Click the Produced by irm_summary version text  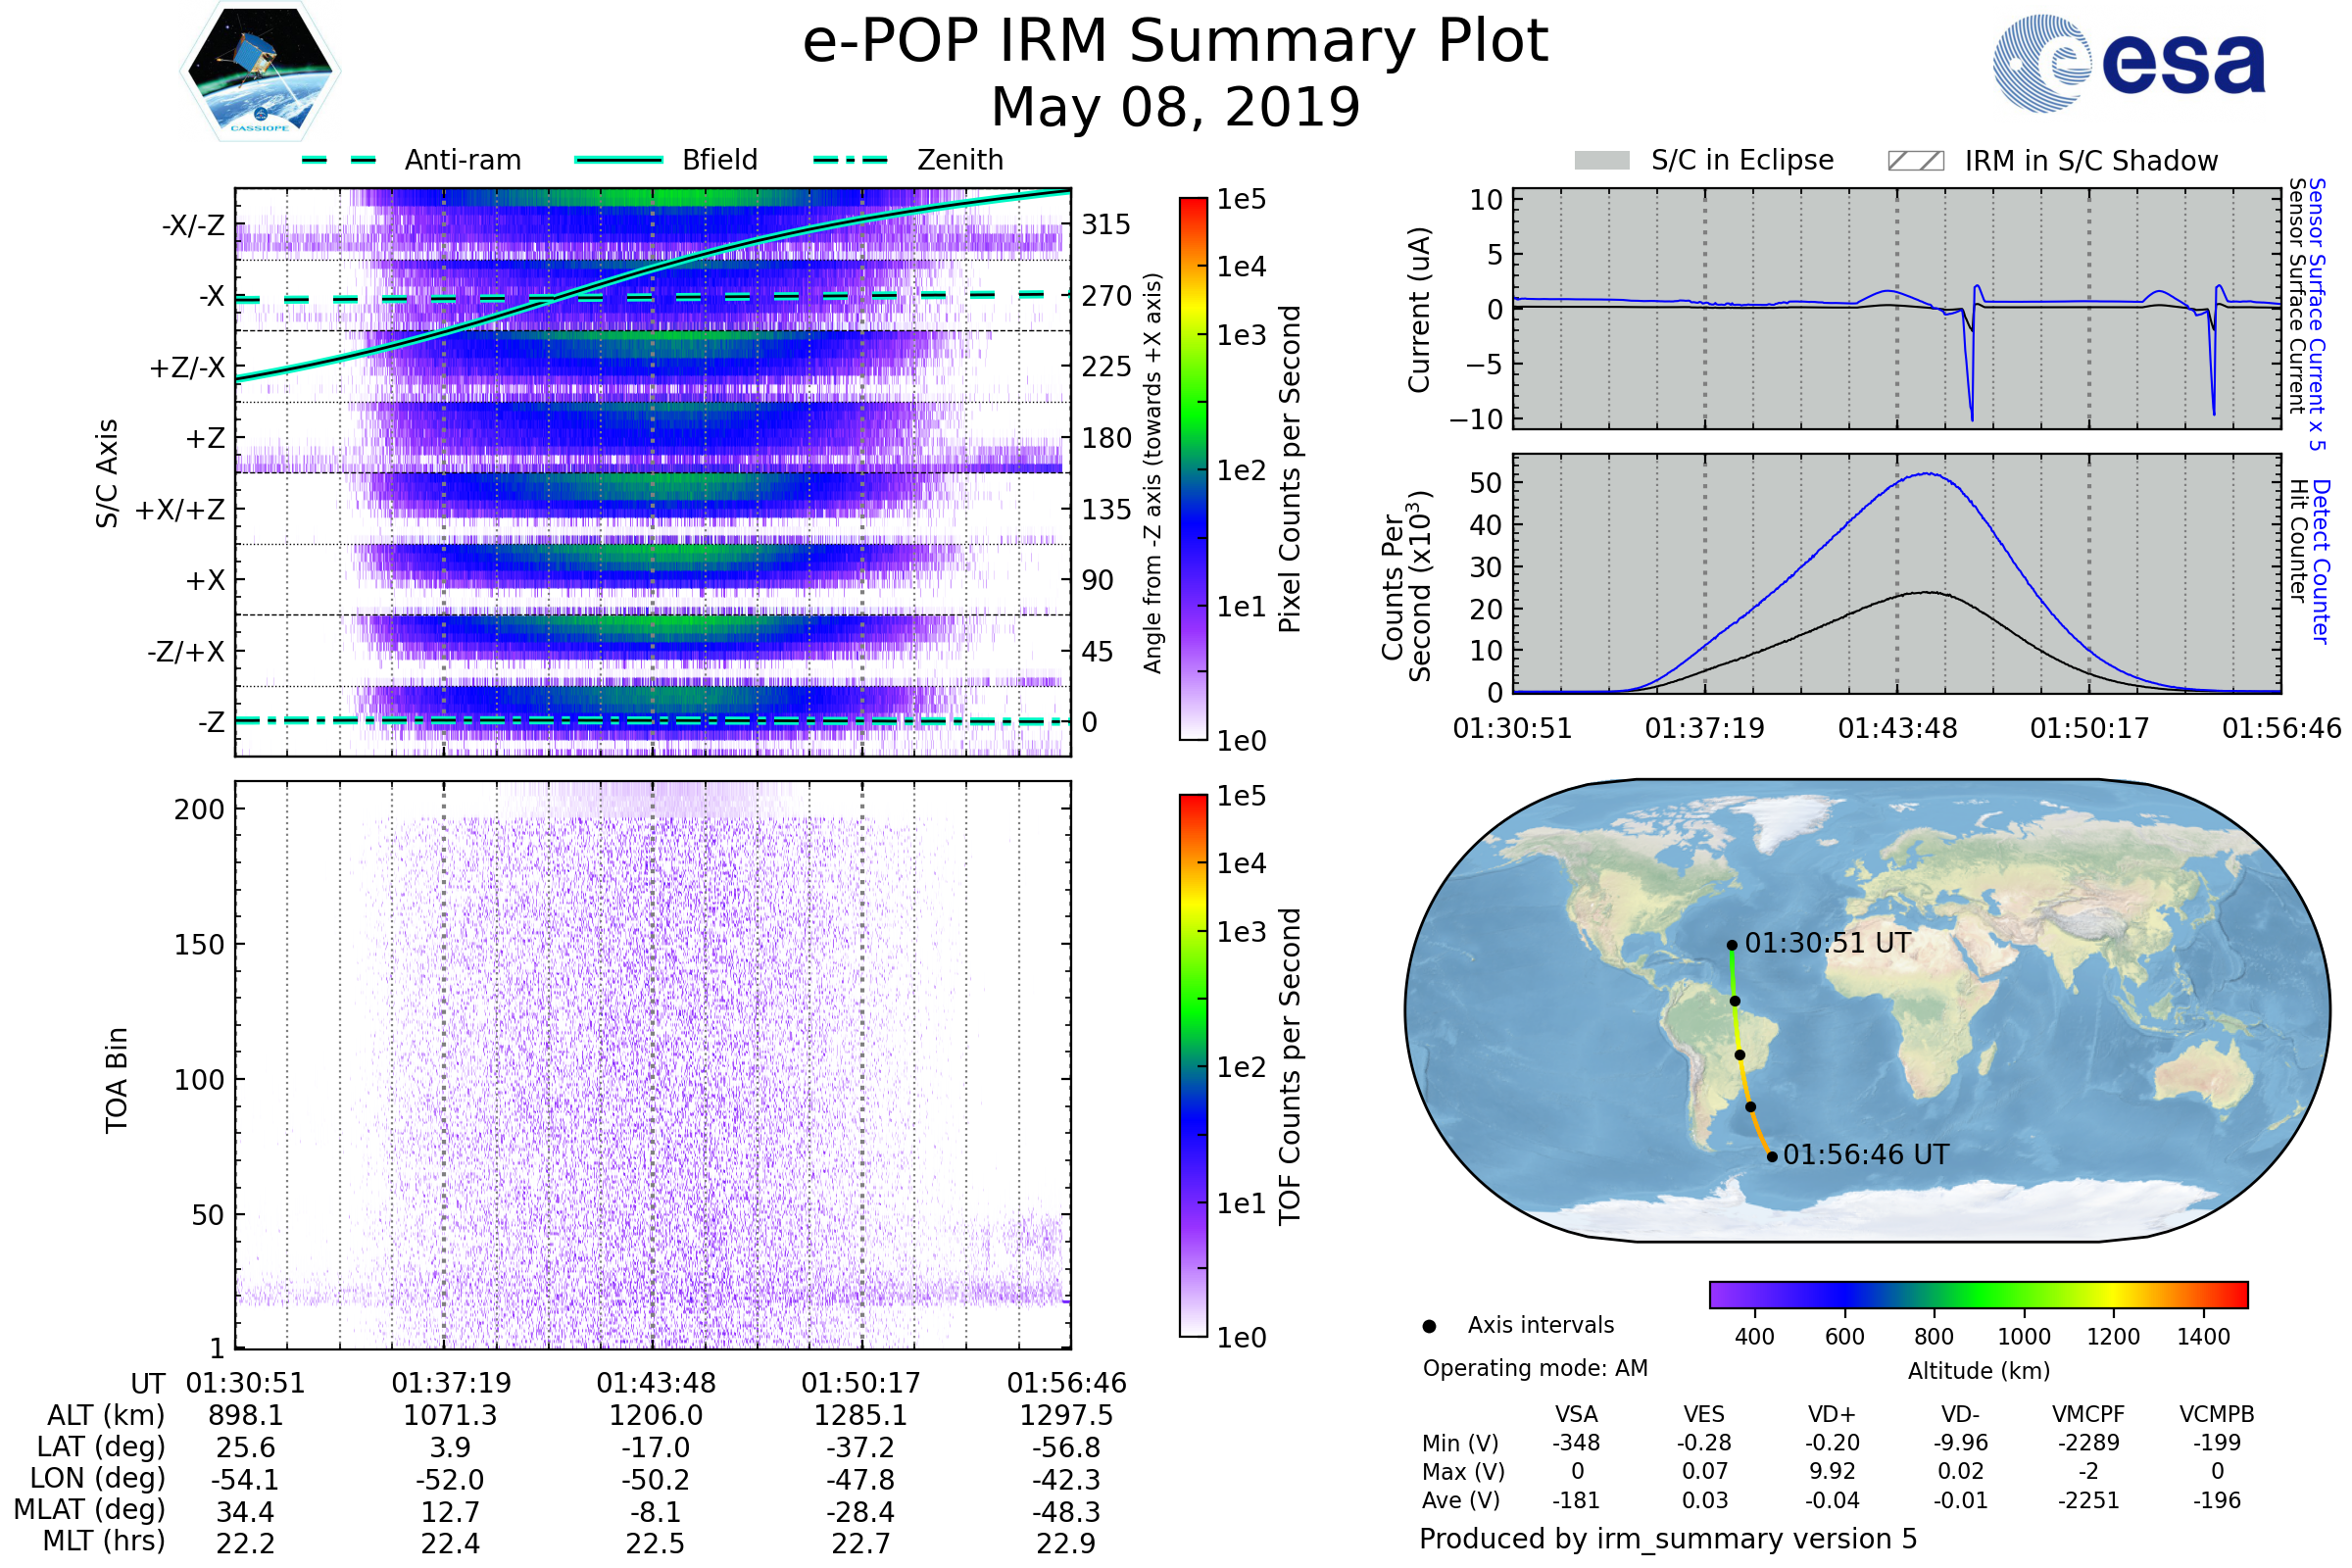tap(1668, 1539)
